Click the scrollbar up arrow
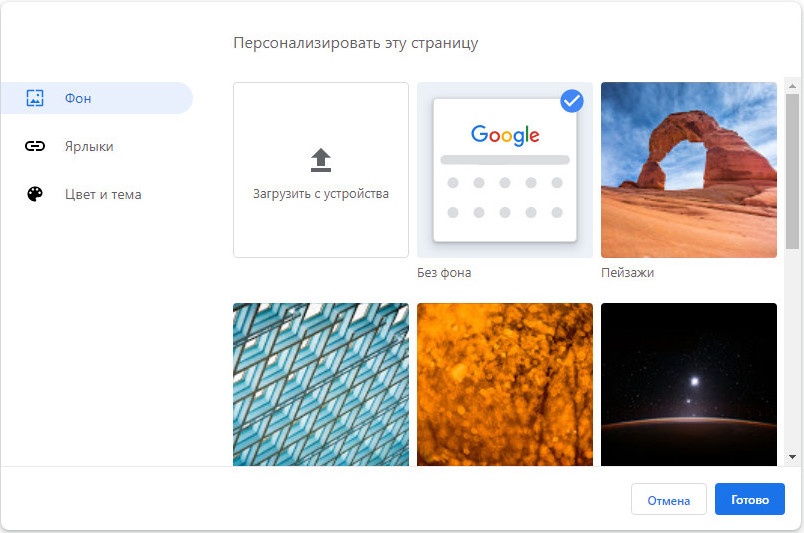Viewport: 804px width, 533px height. [792, 86]
